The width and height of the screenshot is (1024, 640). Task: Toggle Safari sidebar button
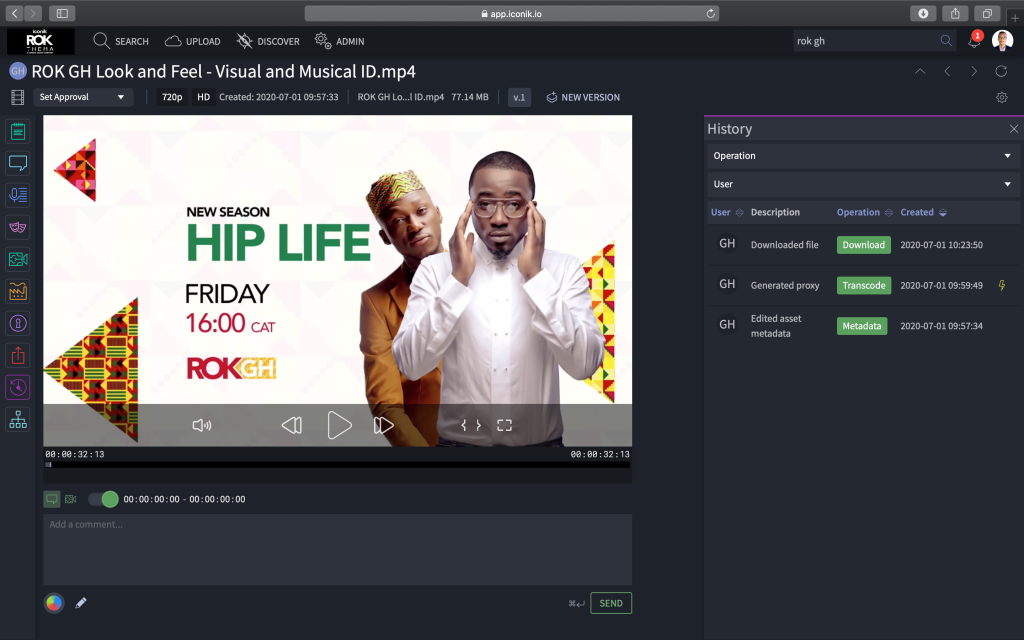click(62, 13)
